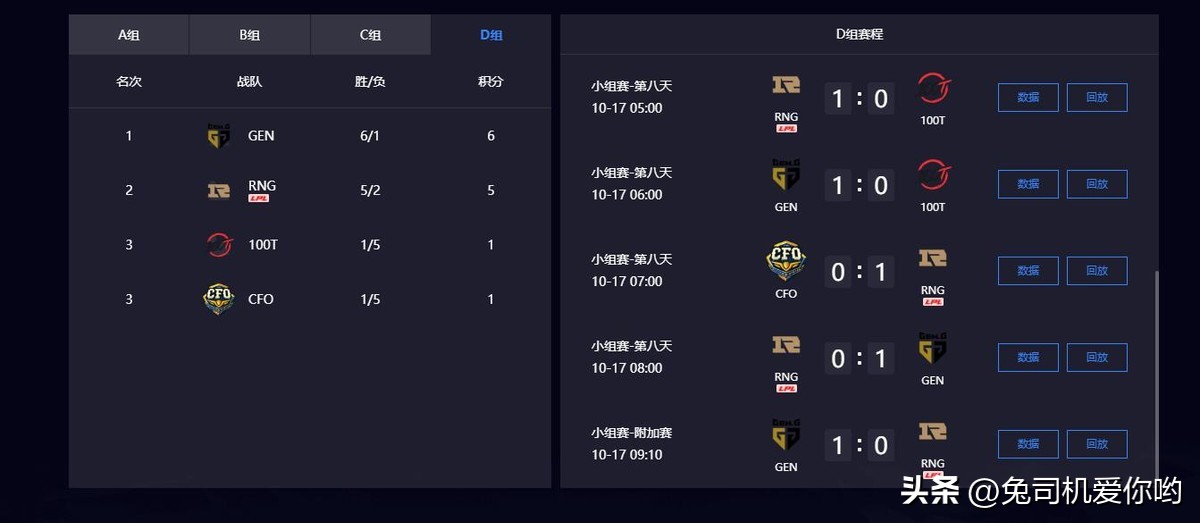Open 数据 for CFO vs RNG match
The image size is (1200, 523).
1028,270
